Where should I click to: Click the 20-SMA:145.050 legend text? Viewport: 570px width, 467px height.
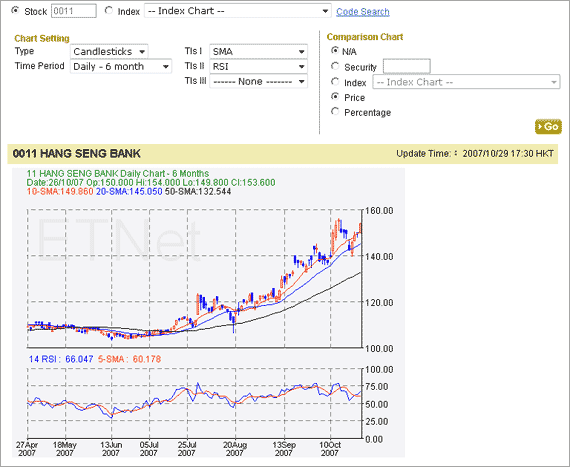pyautogui.click(x=129, y=192)
